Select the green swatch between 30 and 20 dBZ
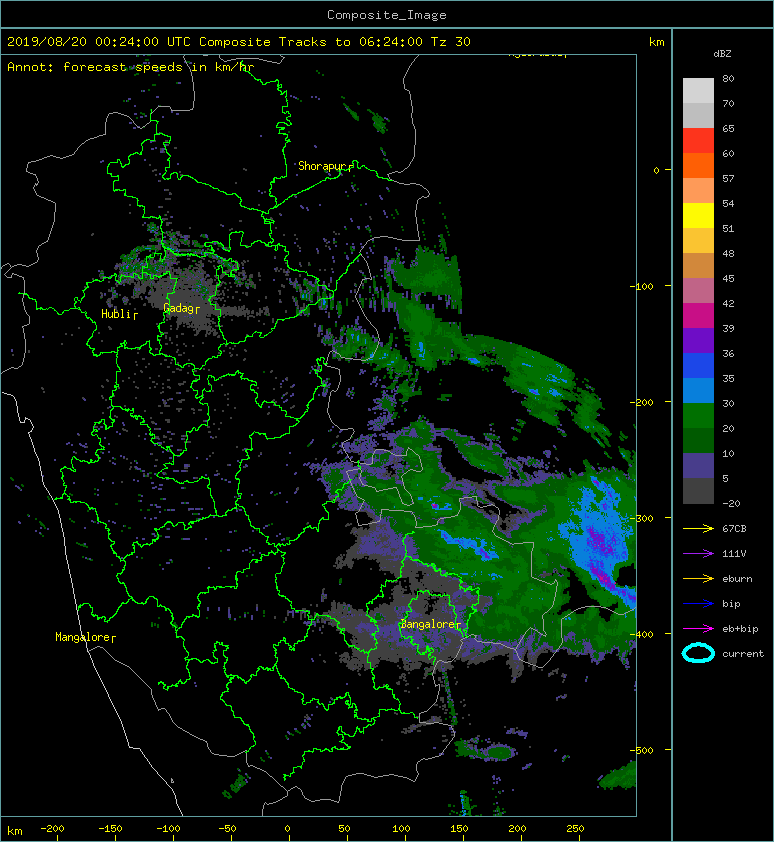Viewport: 774px width, 842px height. [x=698, y=416]
